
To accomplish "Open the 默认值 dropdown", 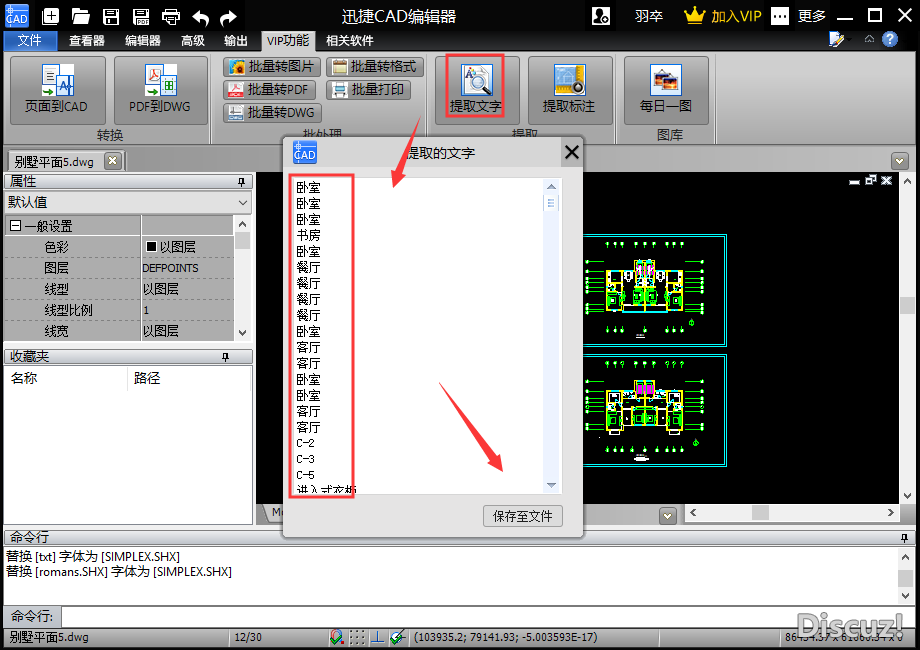I will click(x=242, y=202).
